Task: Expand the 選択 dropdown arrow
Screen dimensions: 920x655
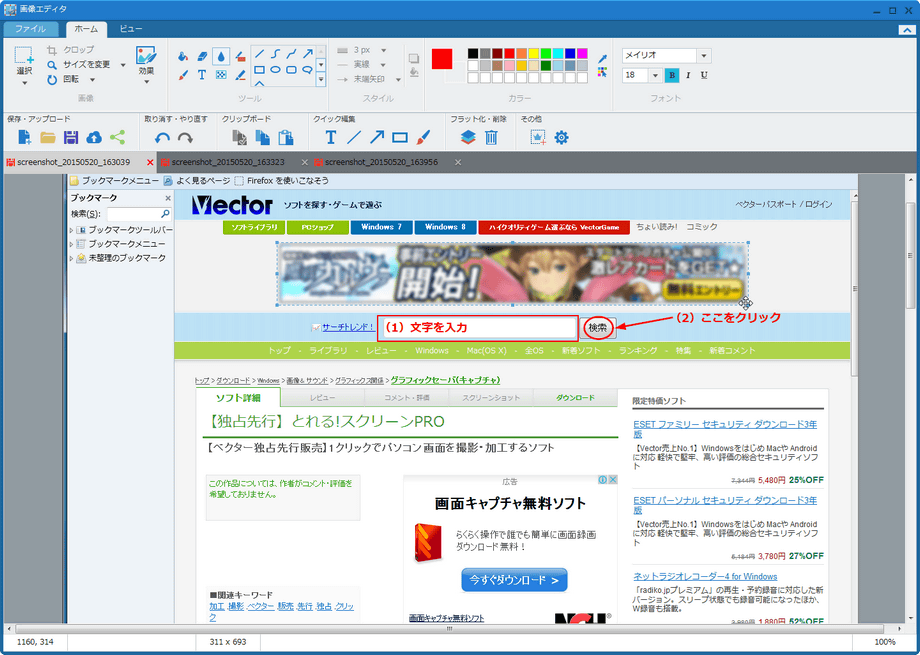Action: 25,83
